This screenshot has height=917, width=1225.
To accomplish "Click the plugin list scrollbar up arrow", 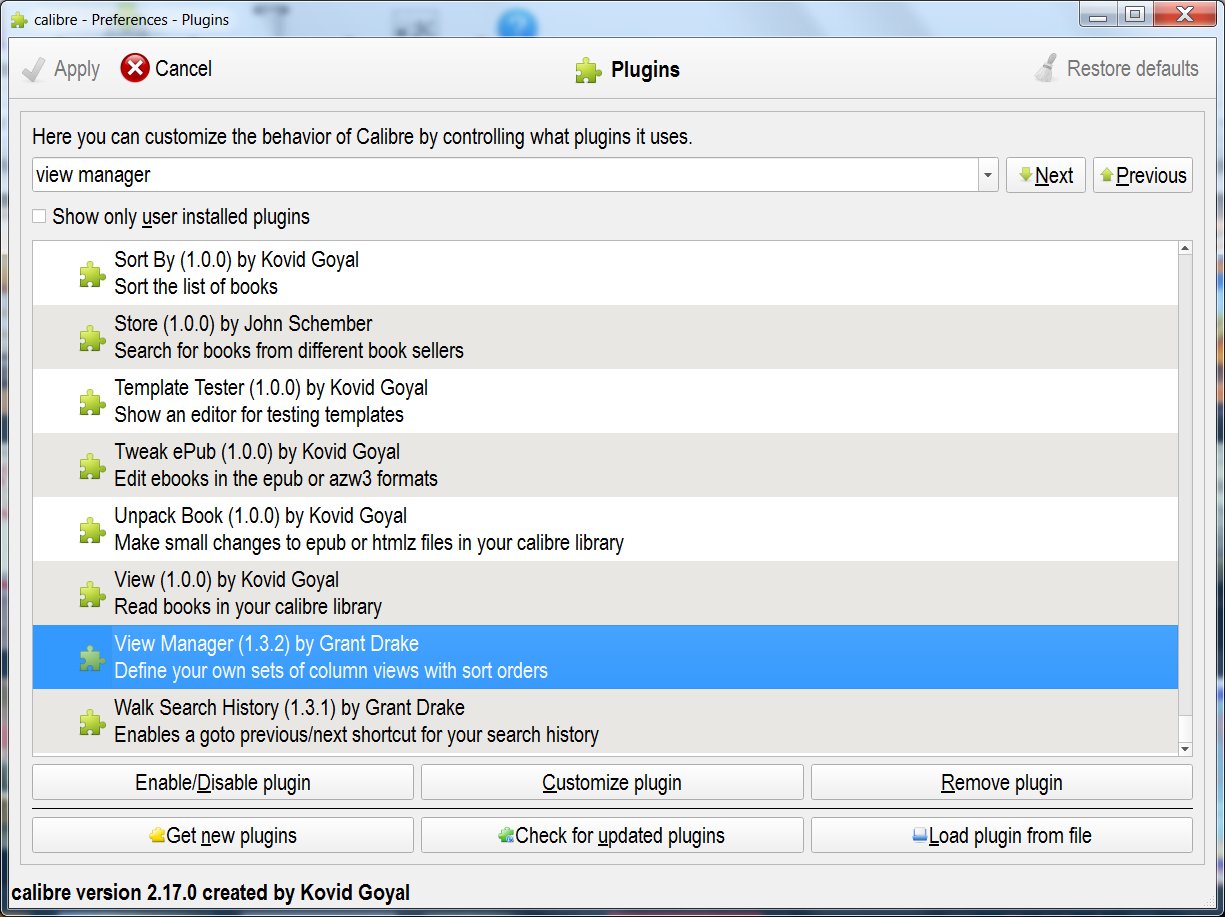I will pyautogui.click(x=1186, y=248).
